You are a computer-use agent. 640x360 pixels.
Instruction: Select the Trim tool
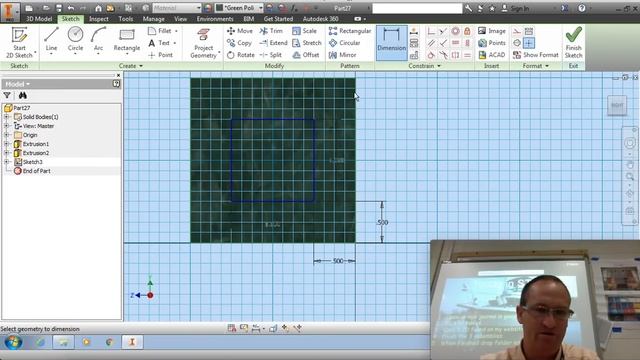271,31
